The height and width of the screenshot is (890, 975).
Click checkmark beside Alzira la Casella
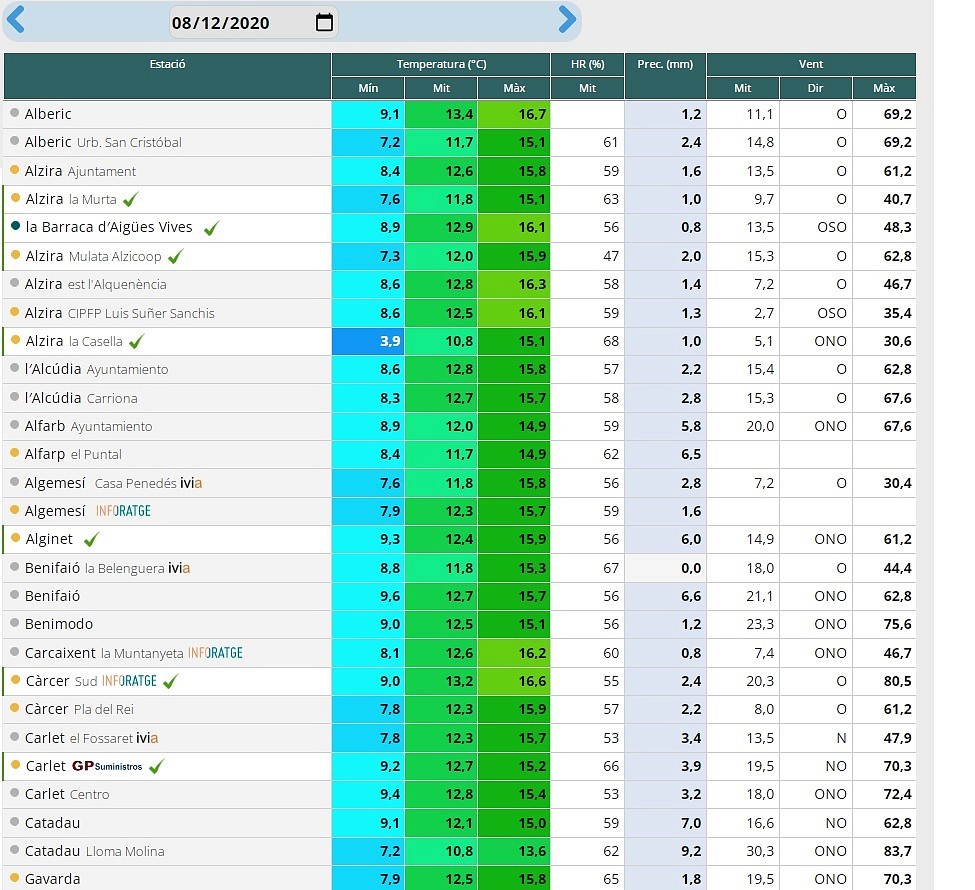click(136, 341)
